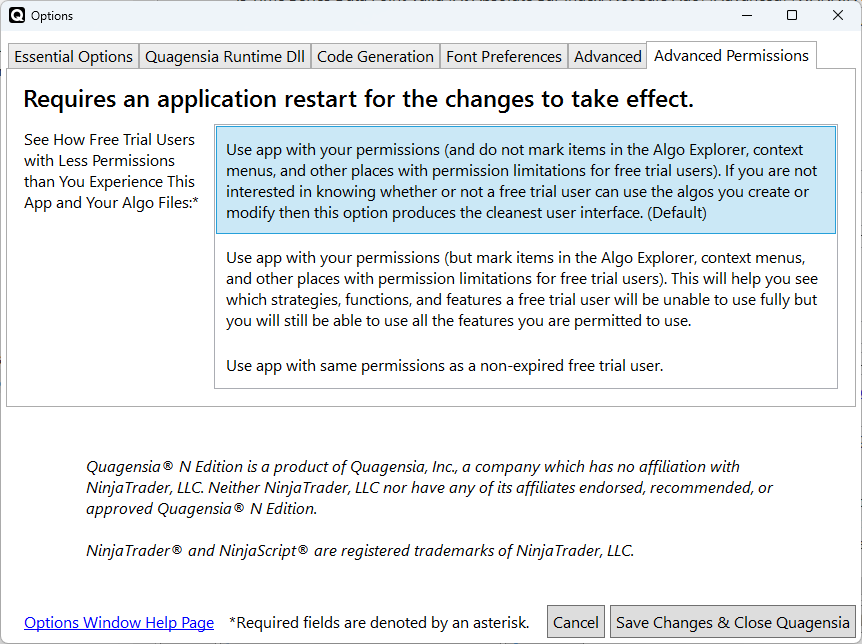Click the NinjaTrader registered trademarks notice

(x=360, y=551)
